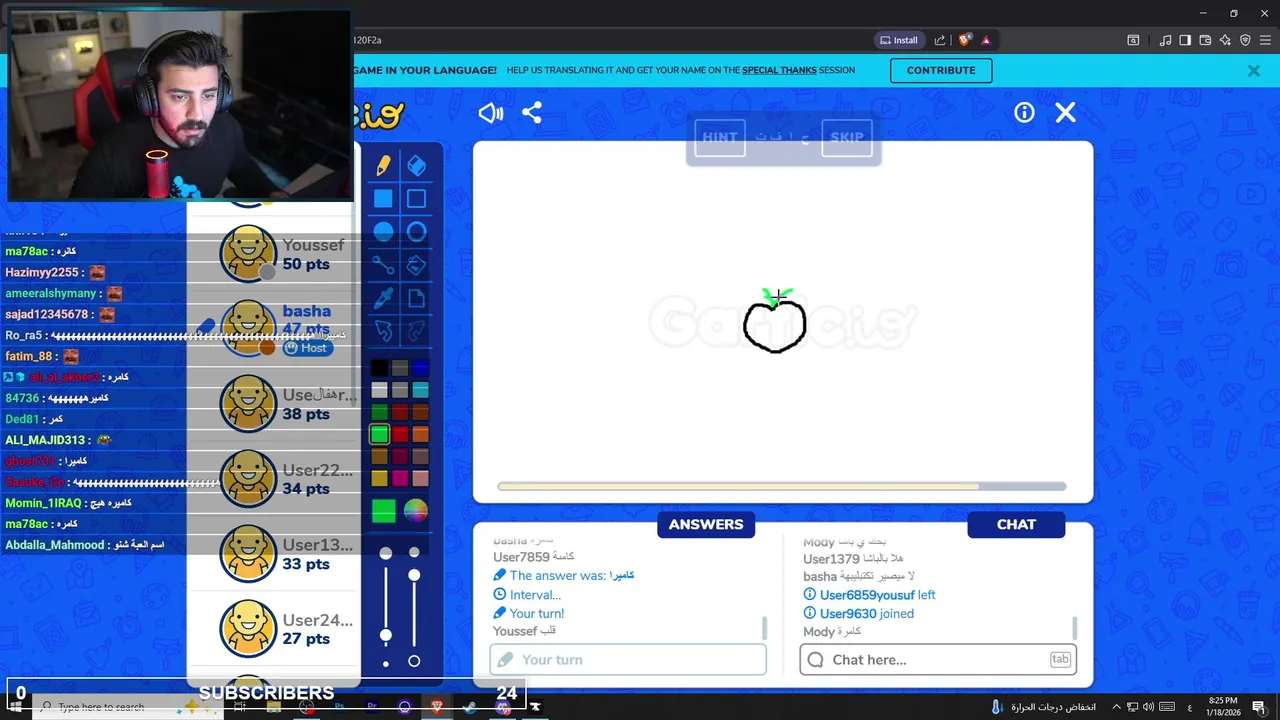The height and width of the screenshot is (720, 1280).
Task: Open the Brave VPN shield icon
Action: [x=1245, y=40]
